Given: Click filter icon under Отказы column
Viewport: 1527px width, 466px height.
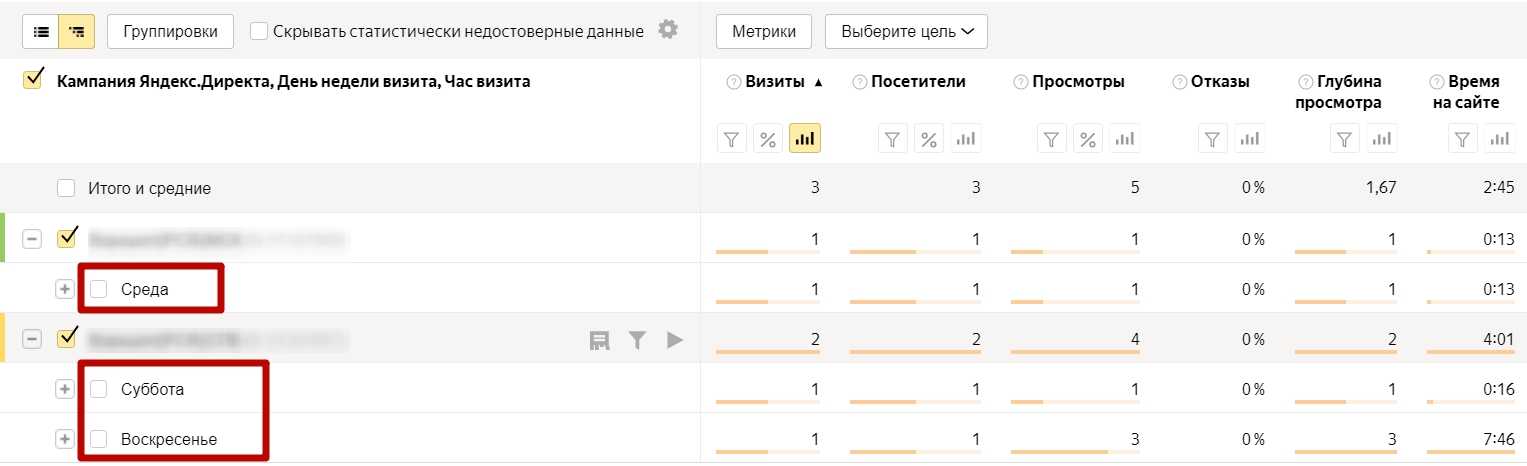Looking at the screenshot, I should pos(1212,139).
